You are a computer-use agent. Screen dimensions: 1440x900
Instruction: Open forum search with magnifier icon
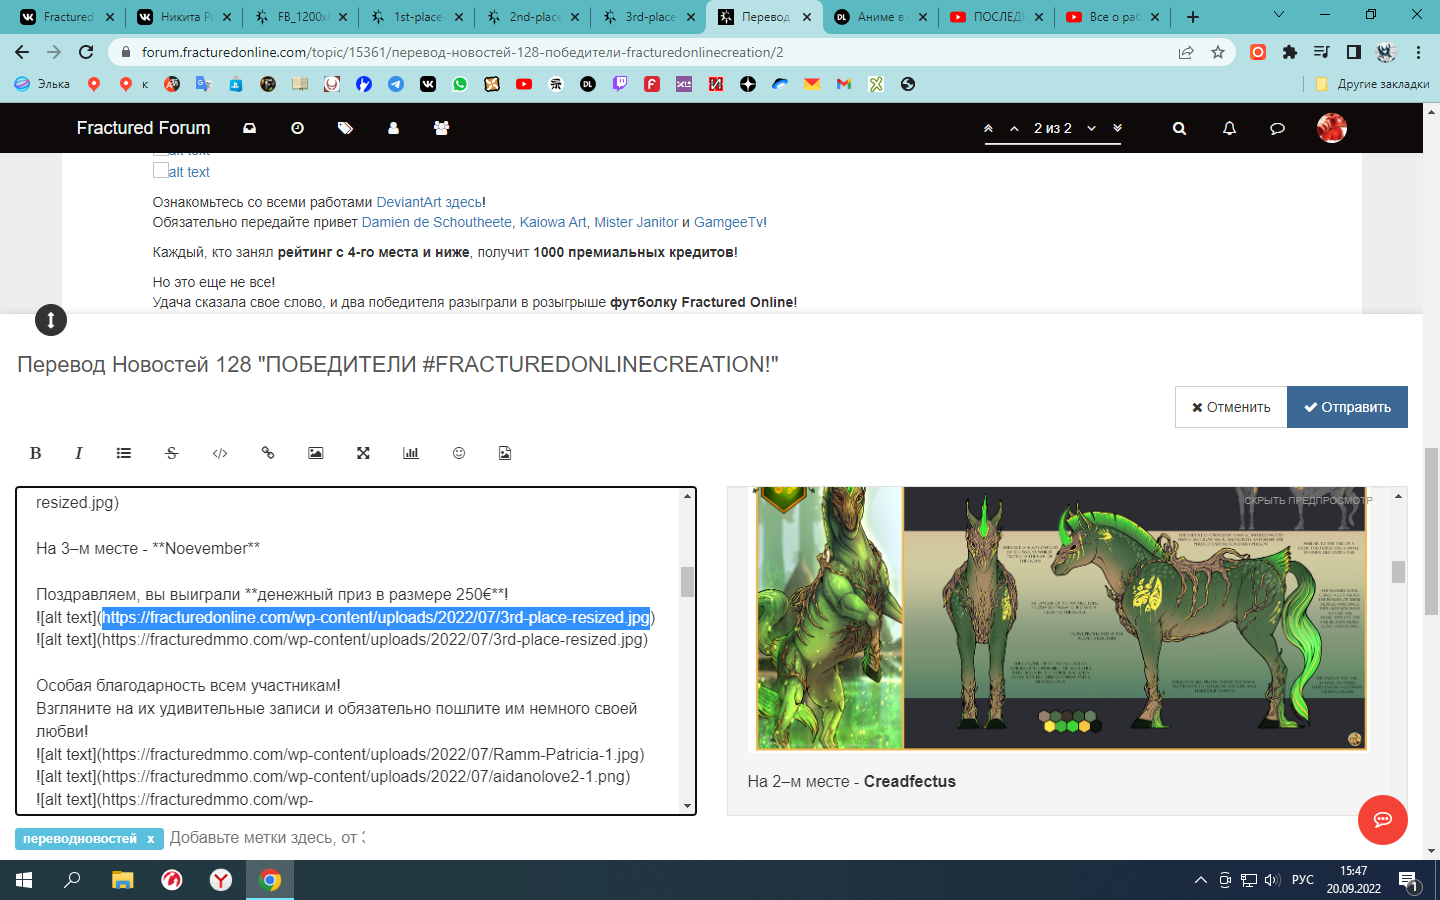tap(1179, 128)
